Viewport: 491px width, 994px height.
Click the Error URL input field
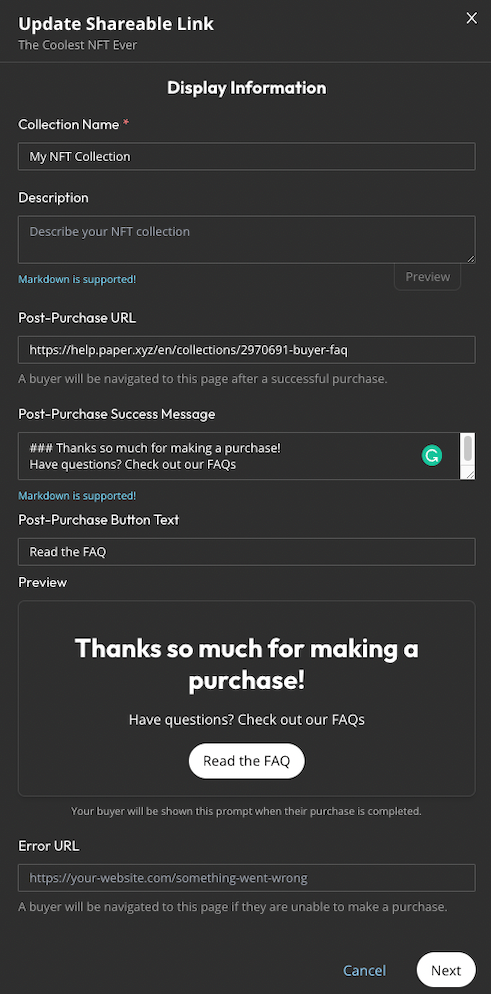[246, 878]
